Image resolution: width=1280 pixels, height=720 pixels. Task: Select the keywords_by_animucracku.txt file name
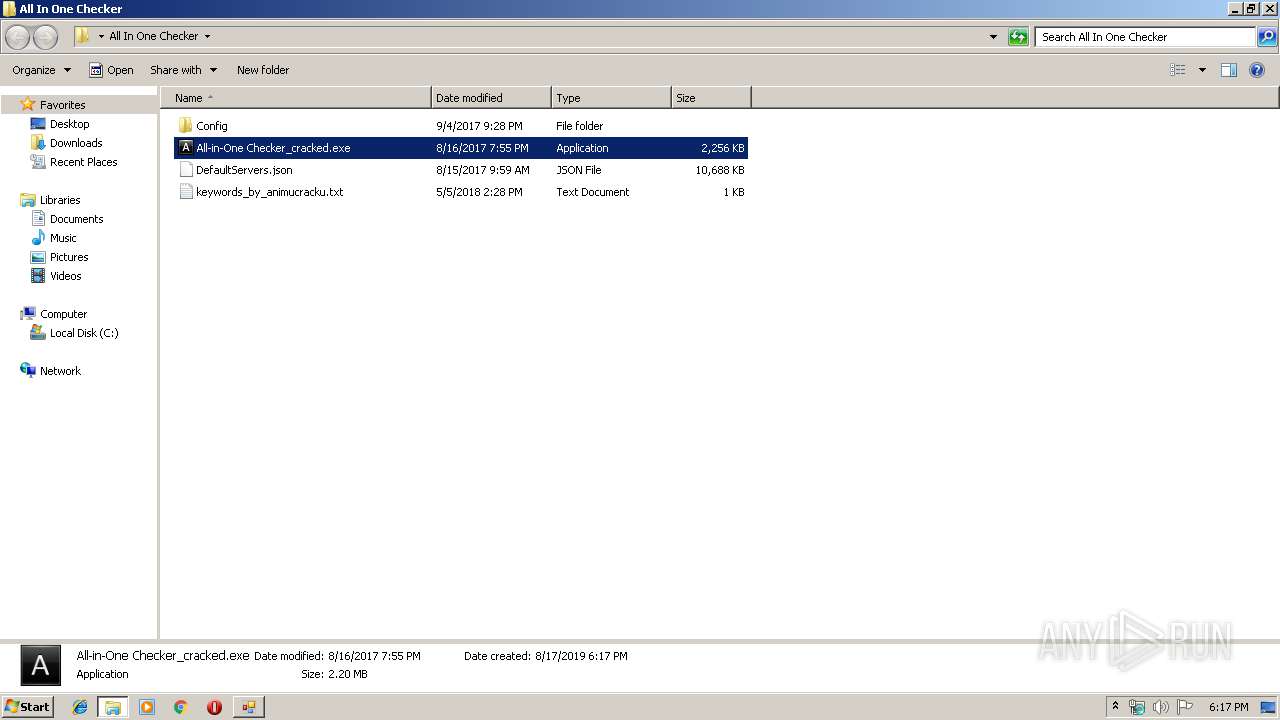(269, 192)
